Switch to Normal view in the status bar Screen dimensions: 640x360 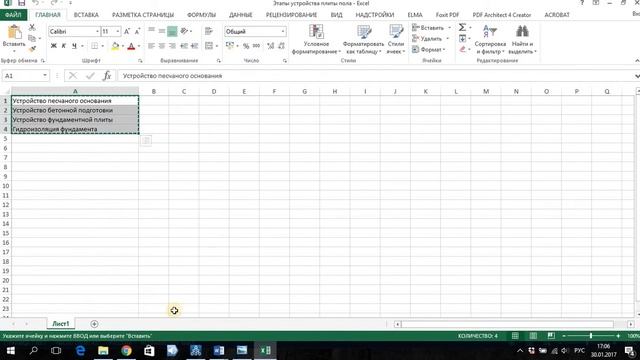click(515, 336)
